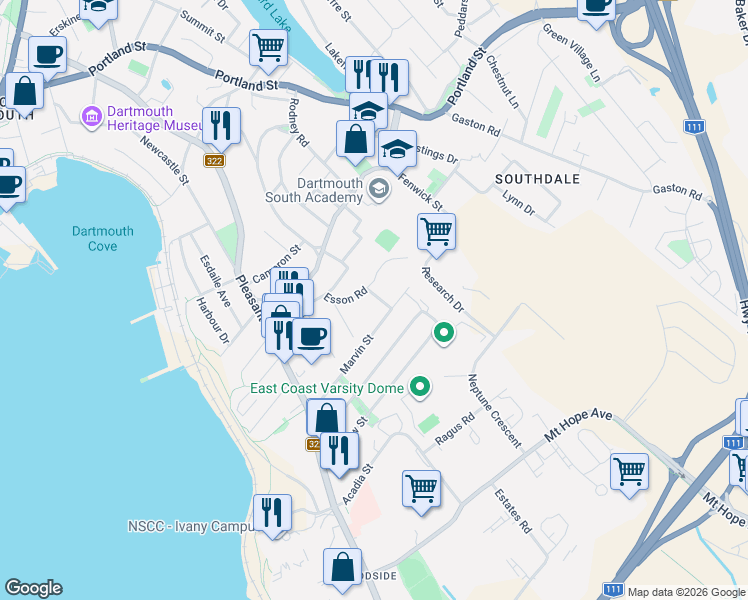748x600 pixels.
Task: Click the East Coast Varsity Dome label
Action: click(x=327, y=388)
